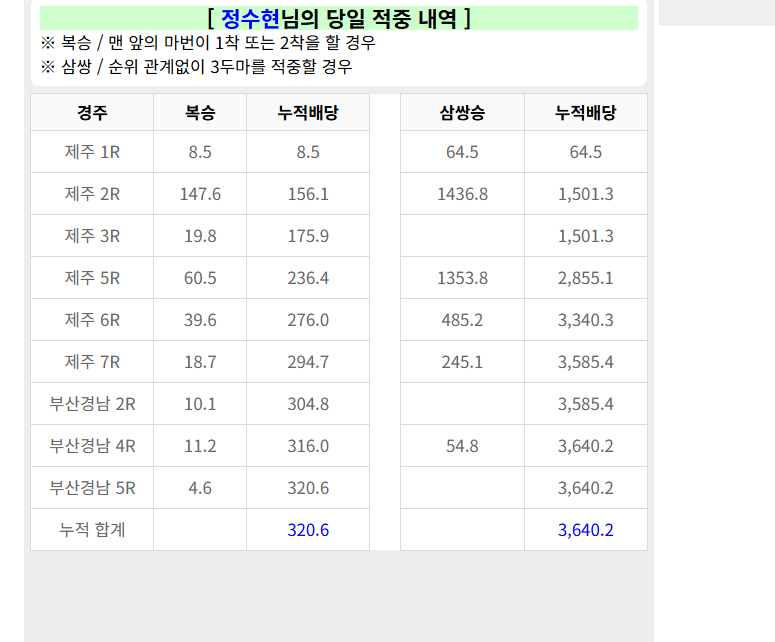
Task: Select the 제주 2R row label
Action: 92,194
